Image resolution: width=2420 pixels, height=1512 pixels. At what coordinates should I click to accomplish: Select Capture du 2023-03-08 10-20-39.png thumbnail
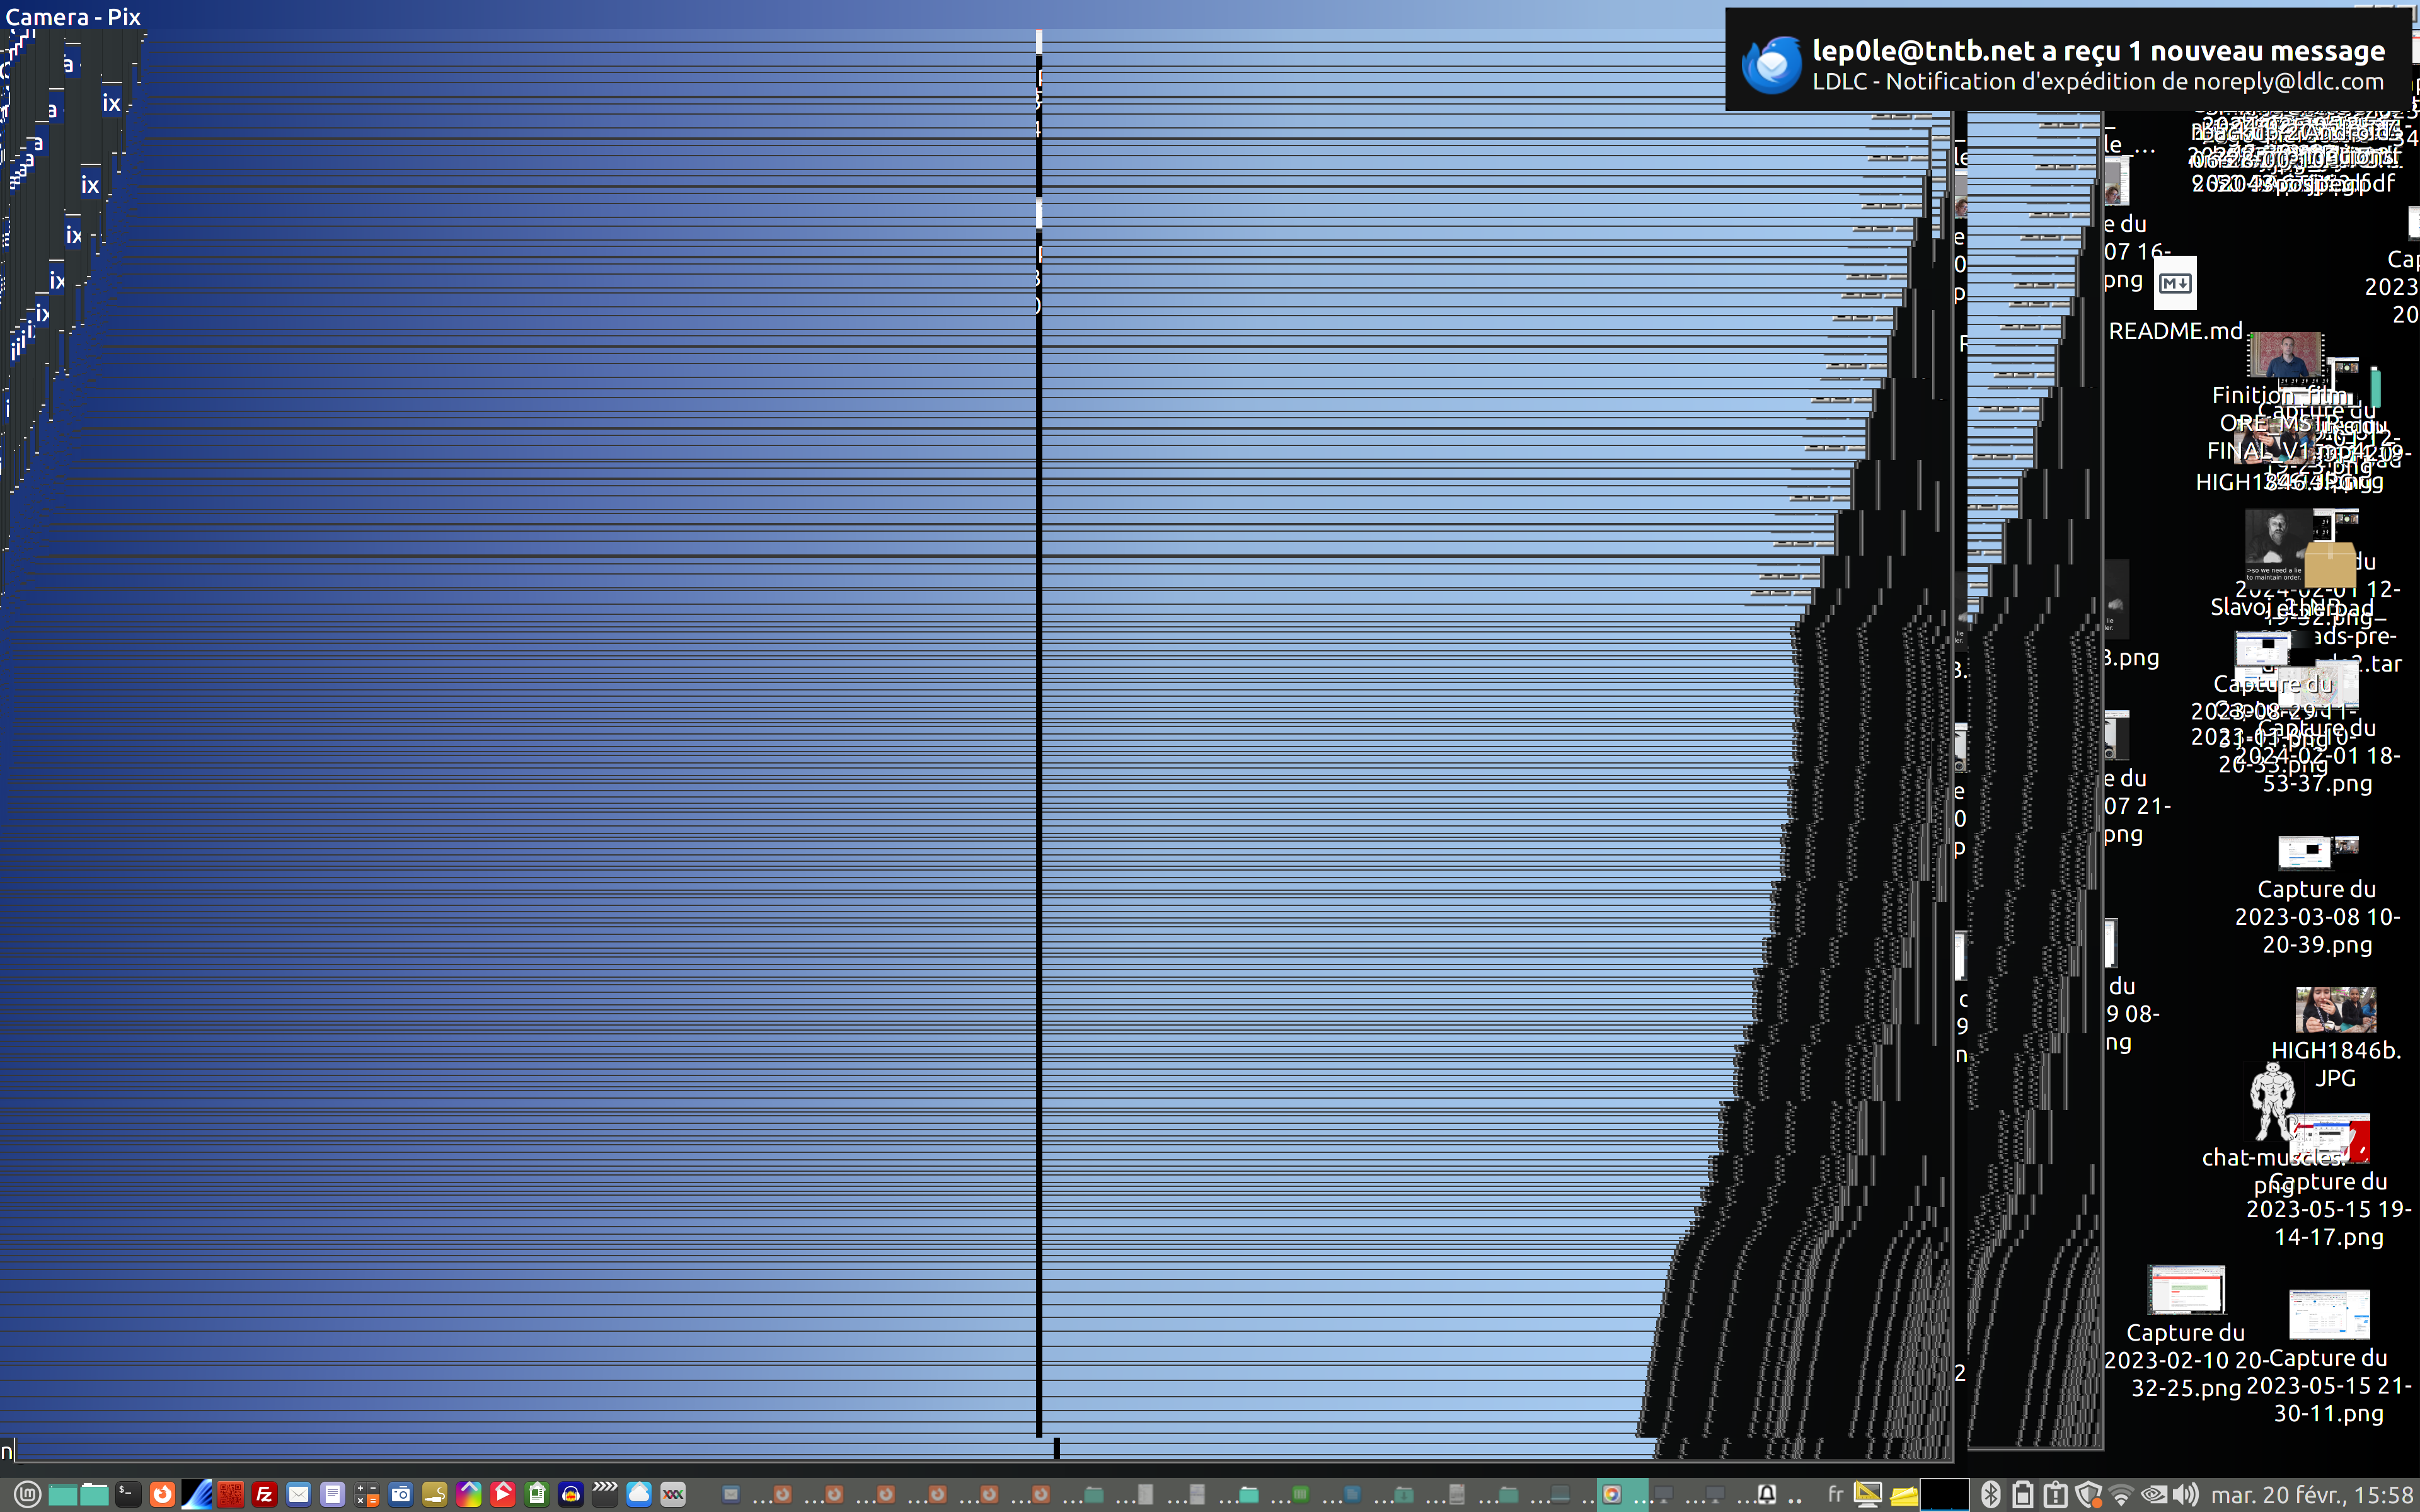[x=2316, y=852]
